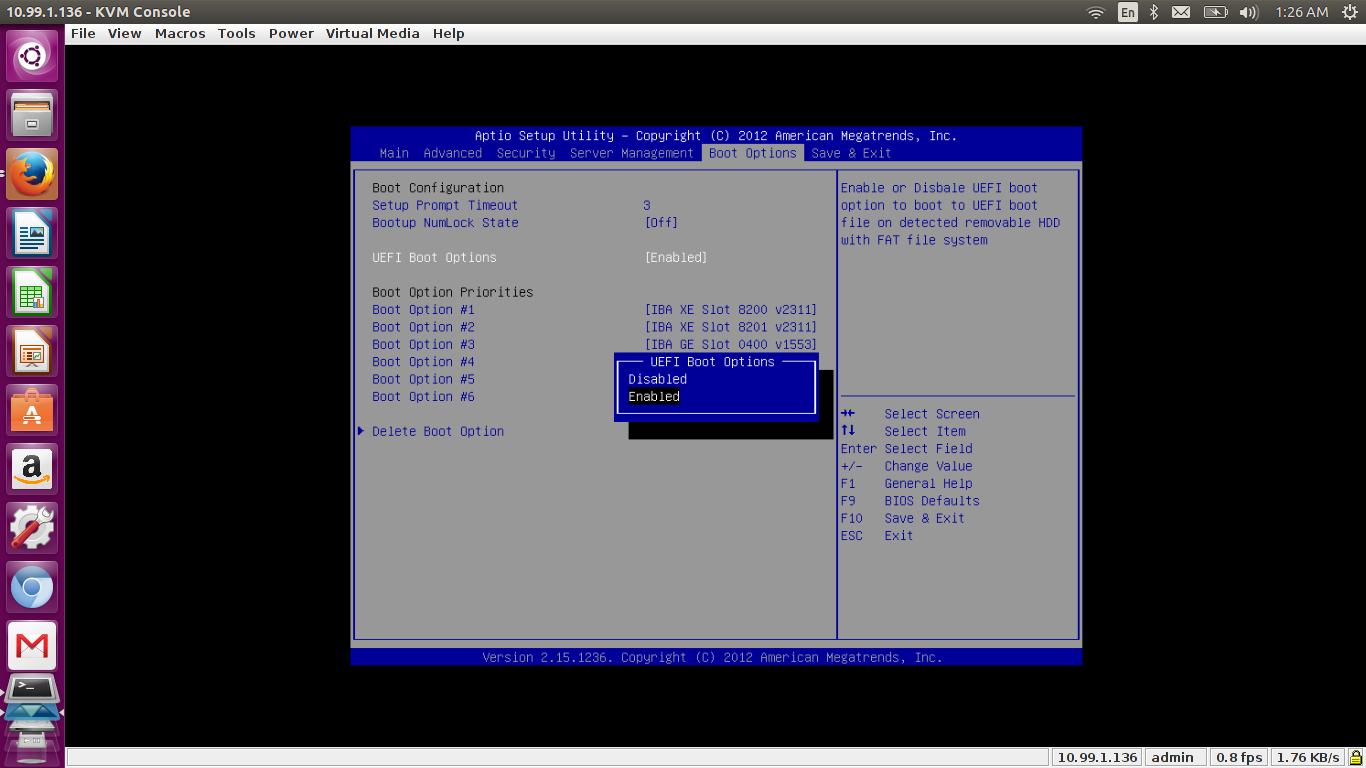
Task: Click the F9 BIOS Defaults help entry
Action: pos(910,501)
